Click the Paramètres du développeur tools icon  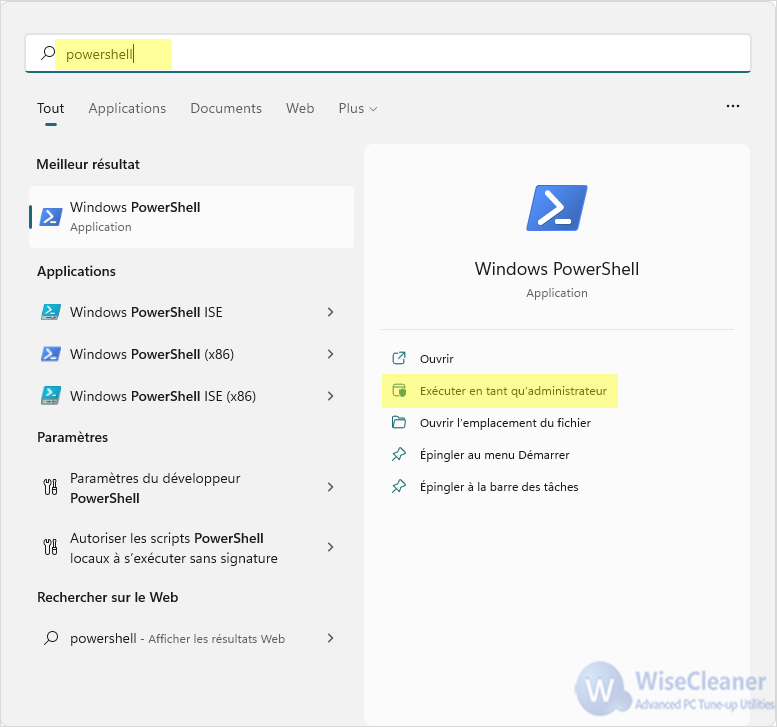point(51,487)
